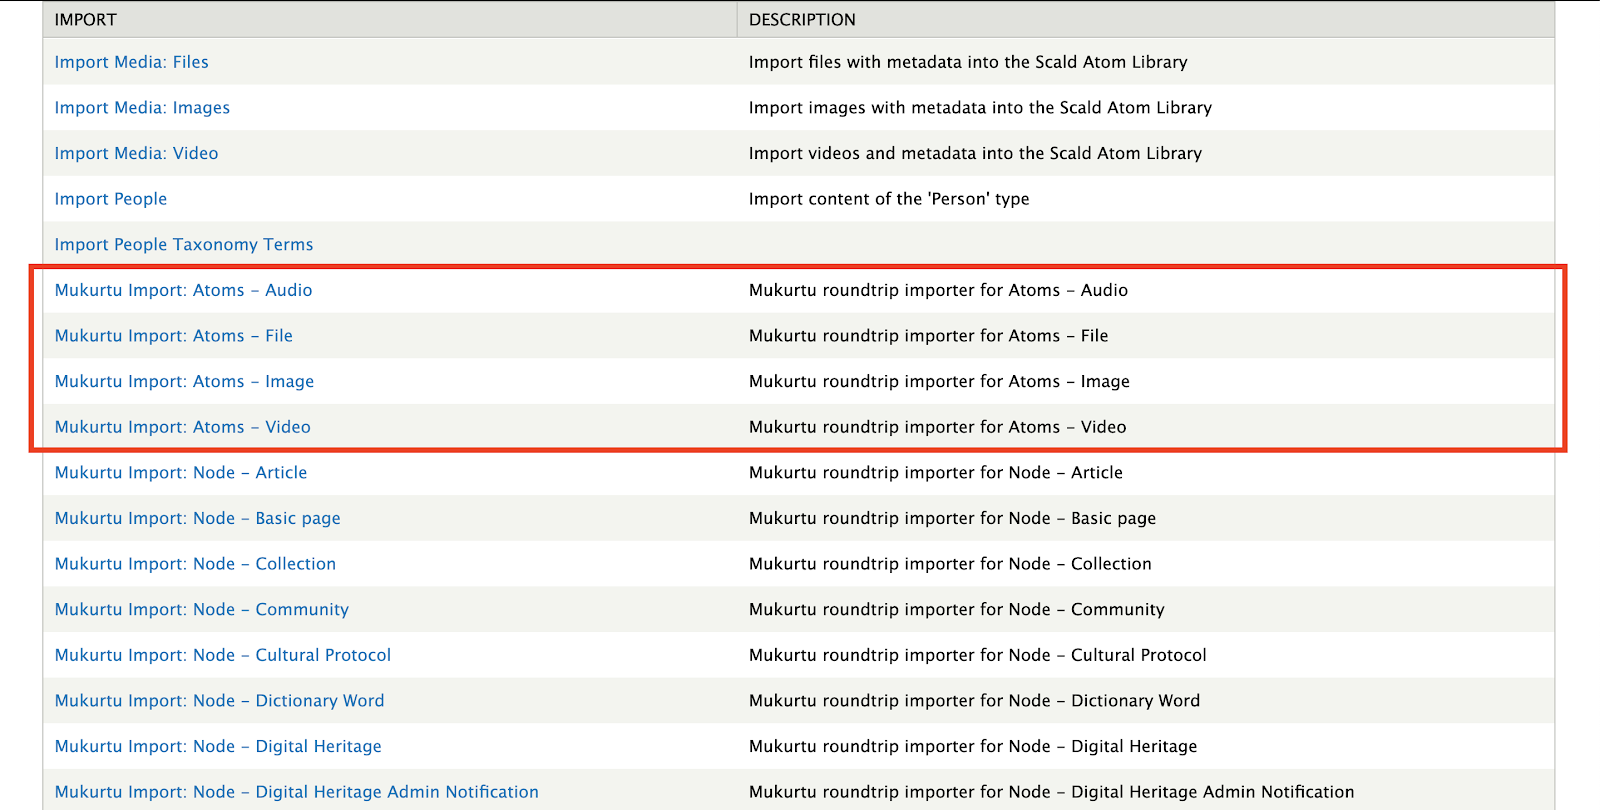Click description 'Mukurtu roundtrip importer for Node – Article'
This screenshot has width=1600, height=810.
(936, 473)
